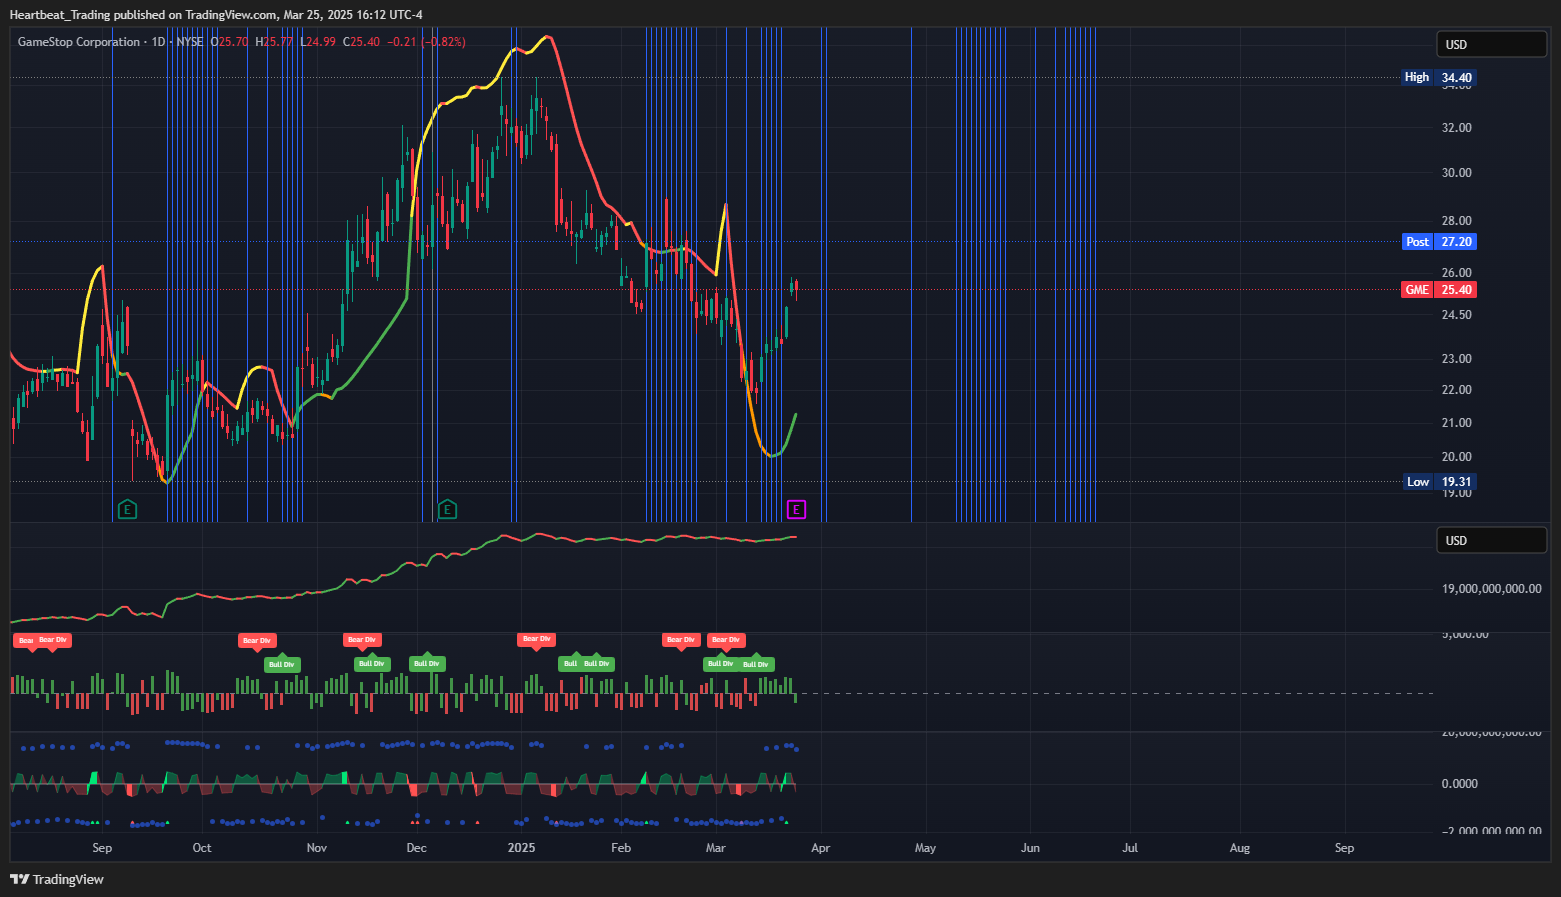This screenshot has height=897, width=1561.
Task: Click the 28.00 price scale value
Action: point(1457,221)
